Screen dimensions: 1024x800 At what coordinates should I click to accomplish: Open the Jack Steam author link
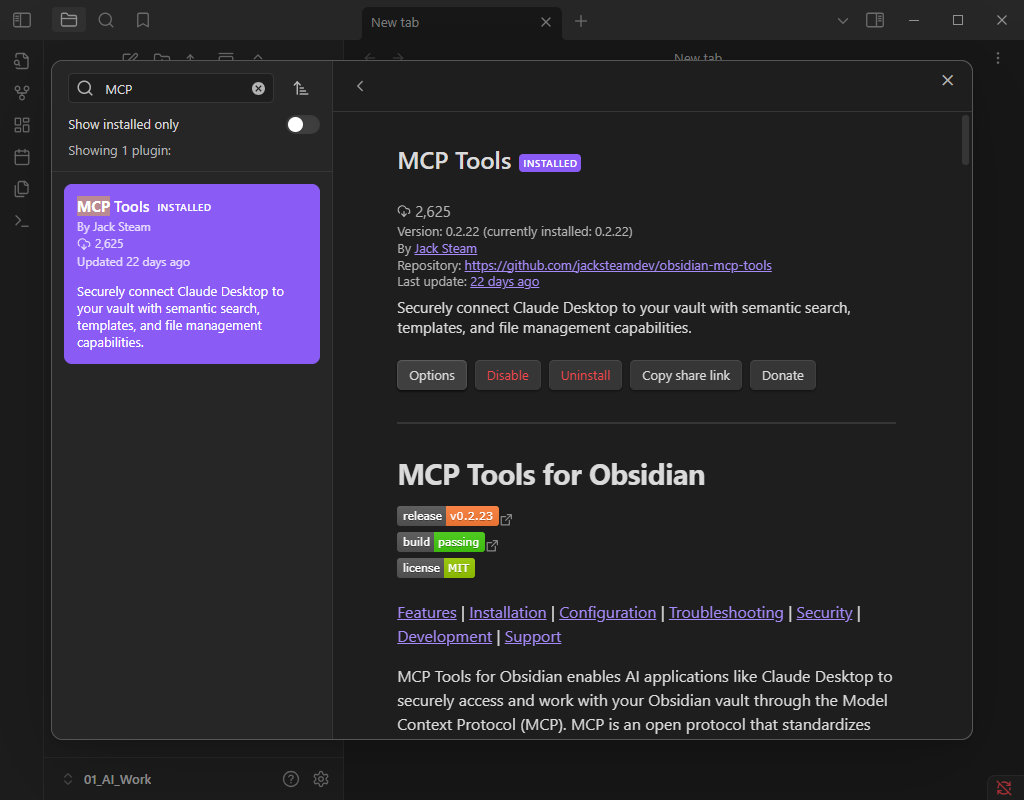point(445,249)
